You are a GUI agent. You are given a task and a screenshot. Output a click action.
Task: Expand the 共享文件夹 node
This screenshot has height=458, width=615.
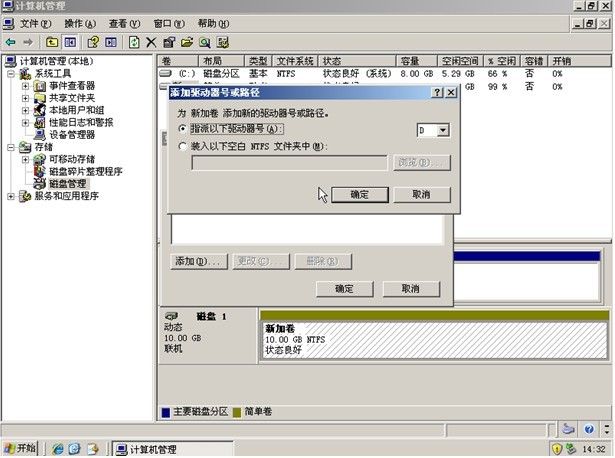(25, 98)
